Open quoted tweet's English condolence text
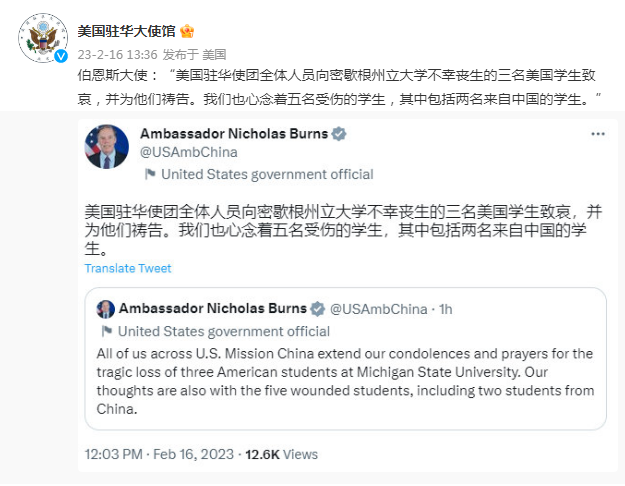This screenshot has width=625, height=486. (x=345, y=381)
